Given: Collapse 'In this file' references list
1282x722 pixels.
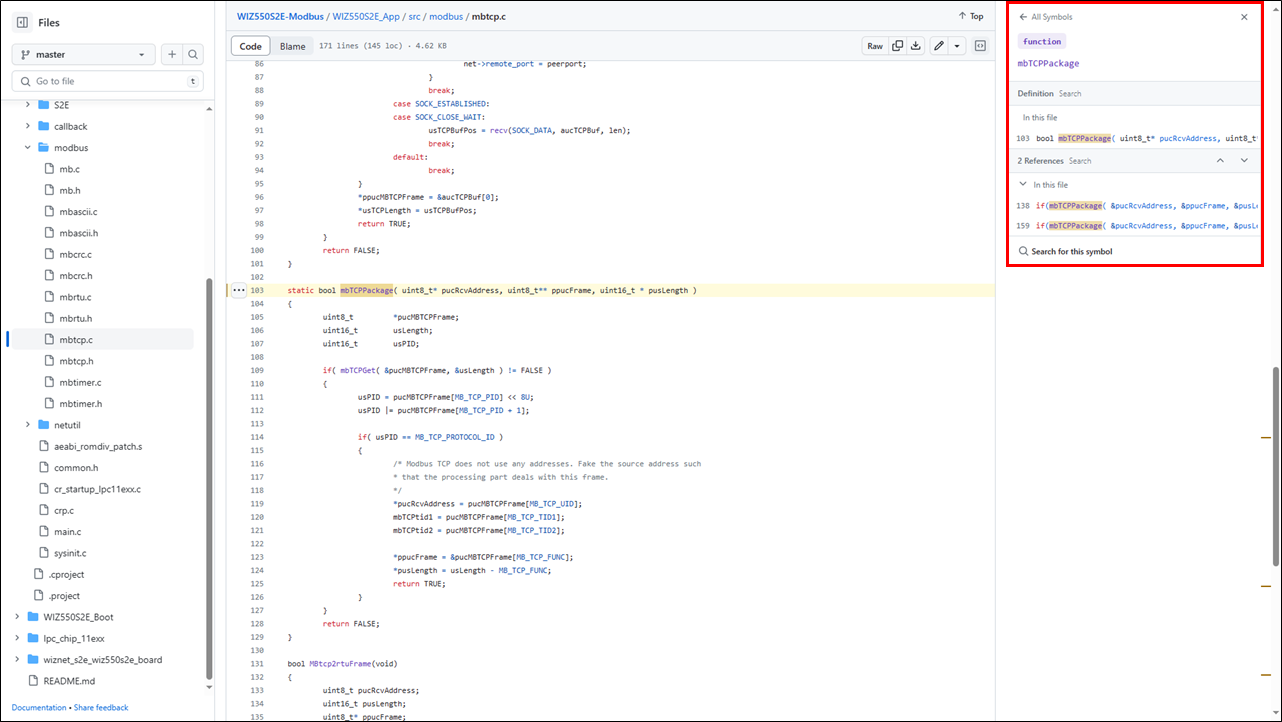Looking at the screenshot, I should (1023, 185).
